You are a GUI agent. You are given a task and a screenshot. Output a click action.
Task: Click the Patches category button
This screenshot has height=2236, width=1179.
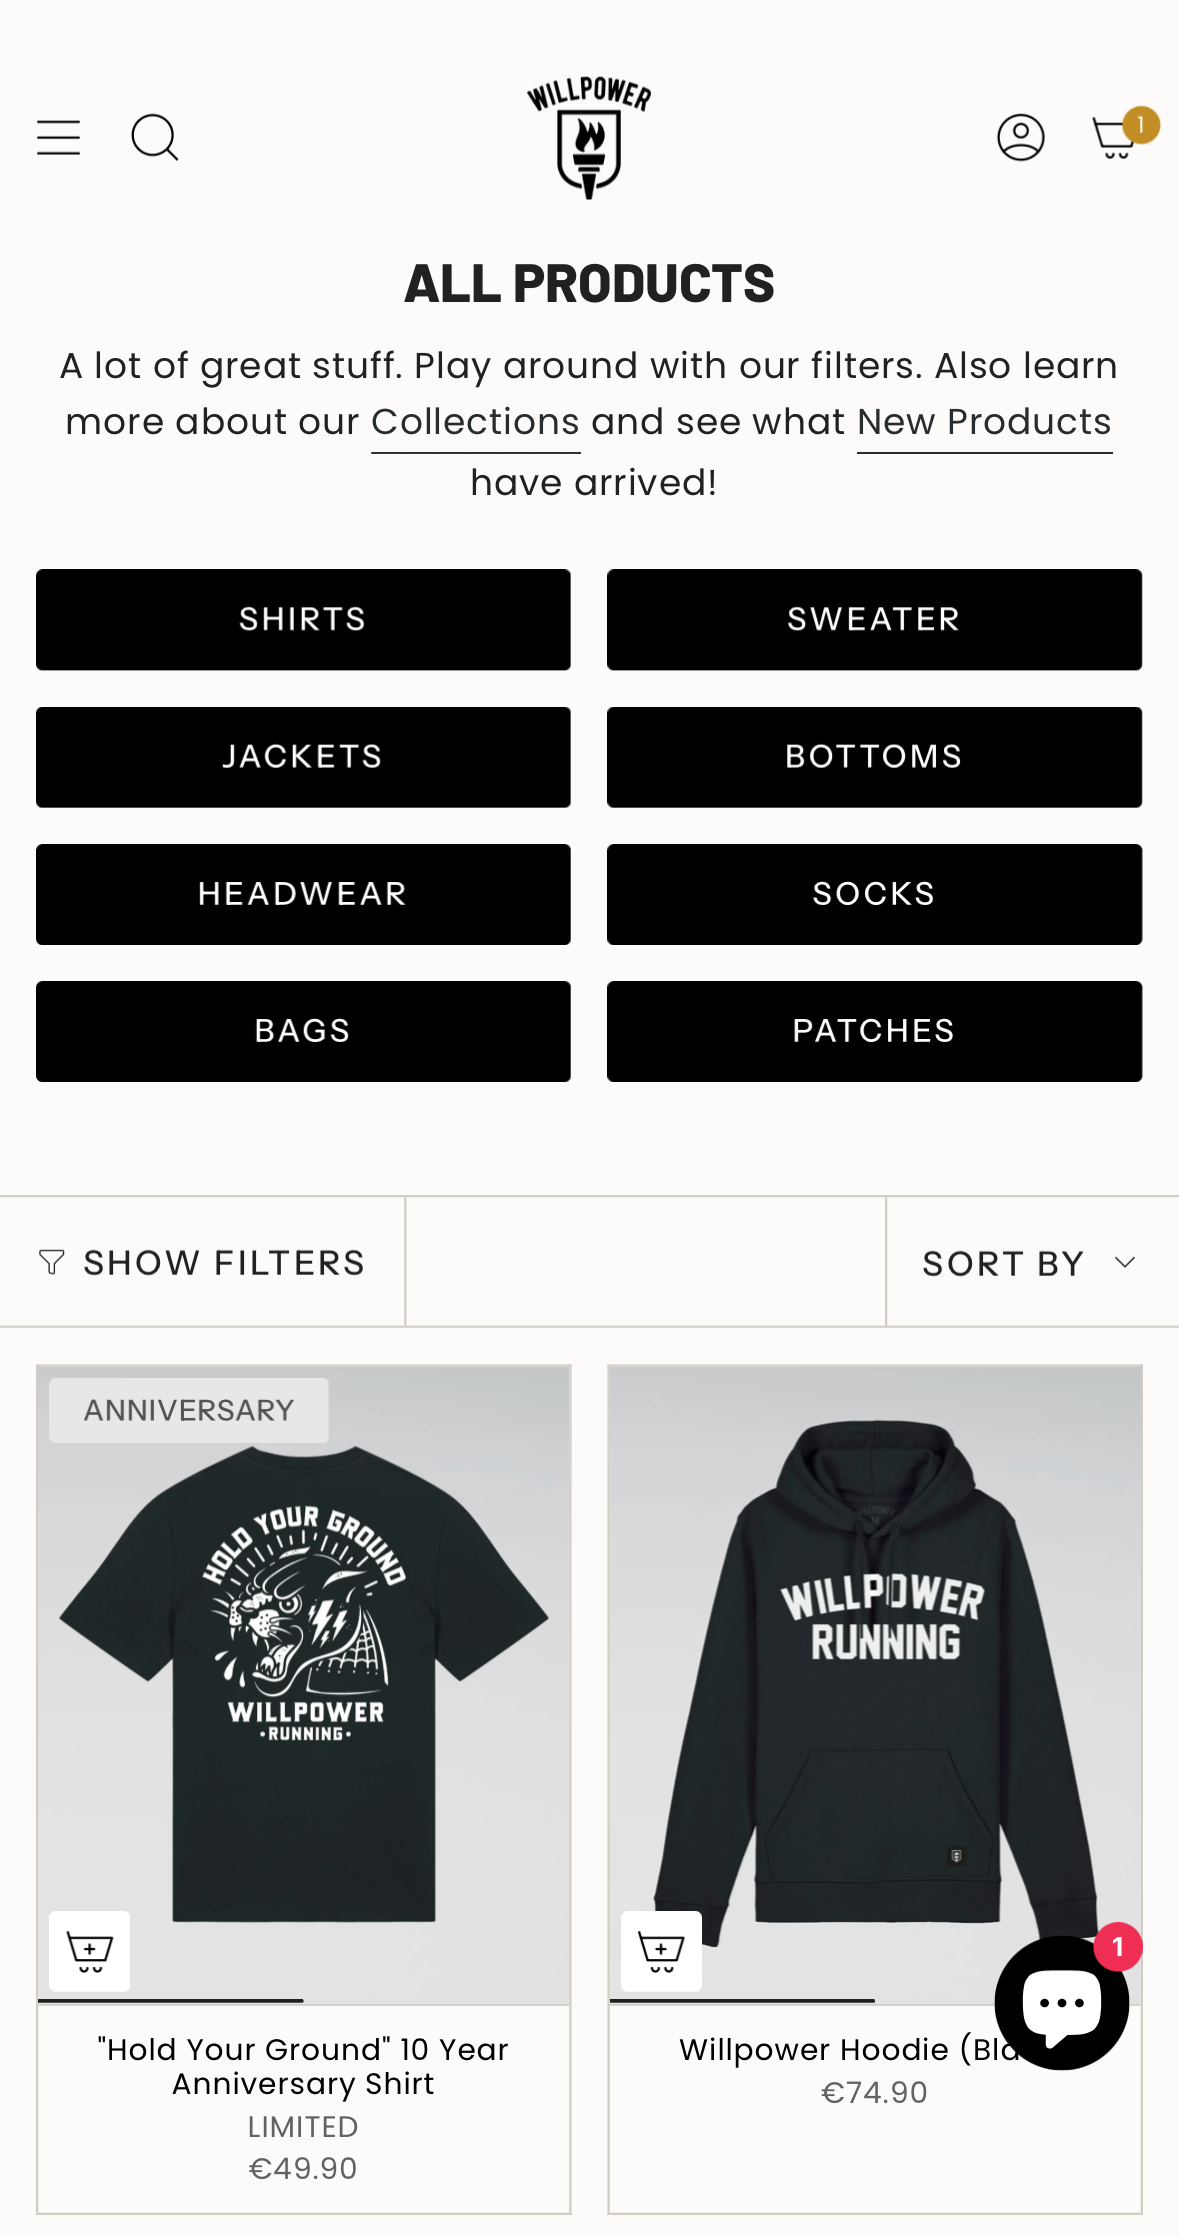tap(874, 1031)
